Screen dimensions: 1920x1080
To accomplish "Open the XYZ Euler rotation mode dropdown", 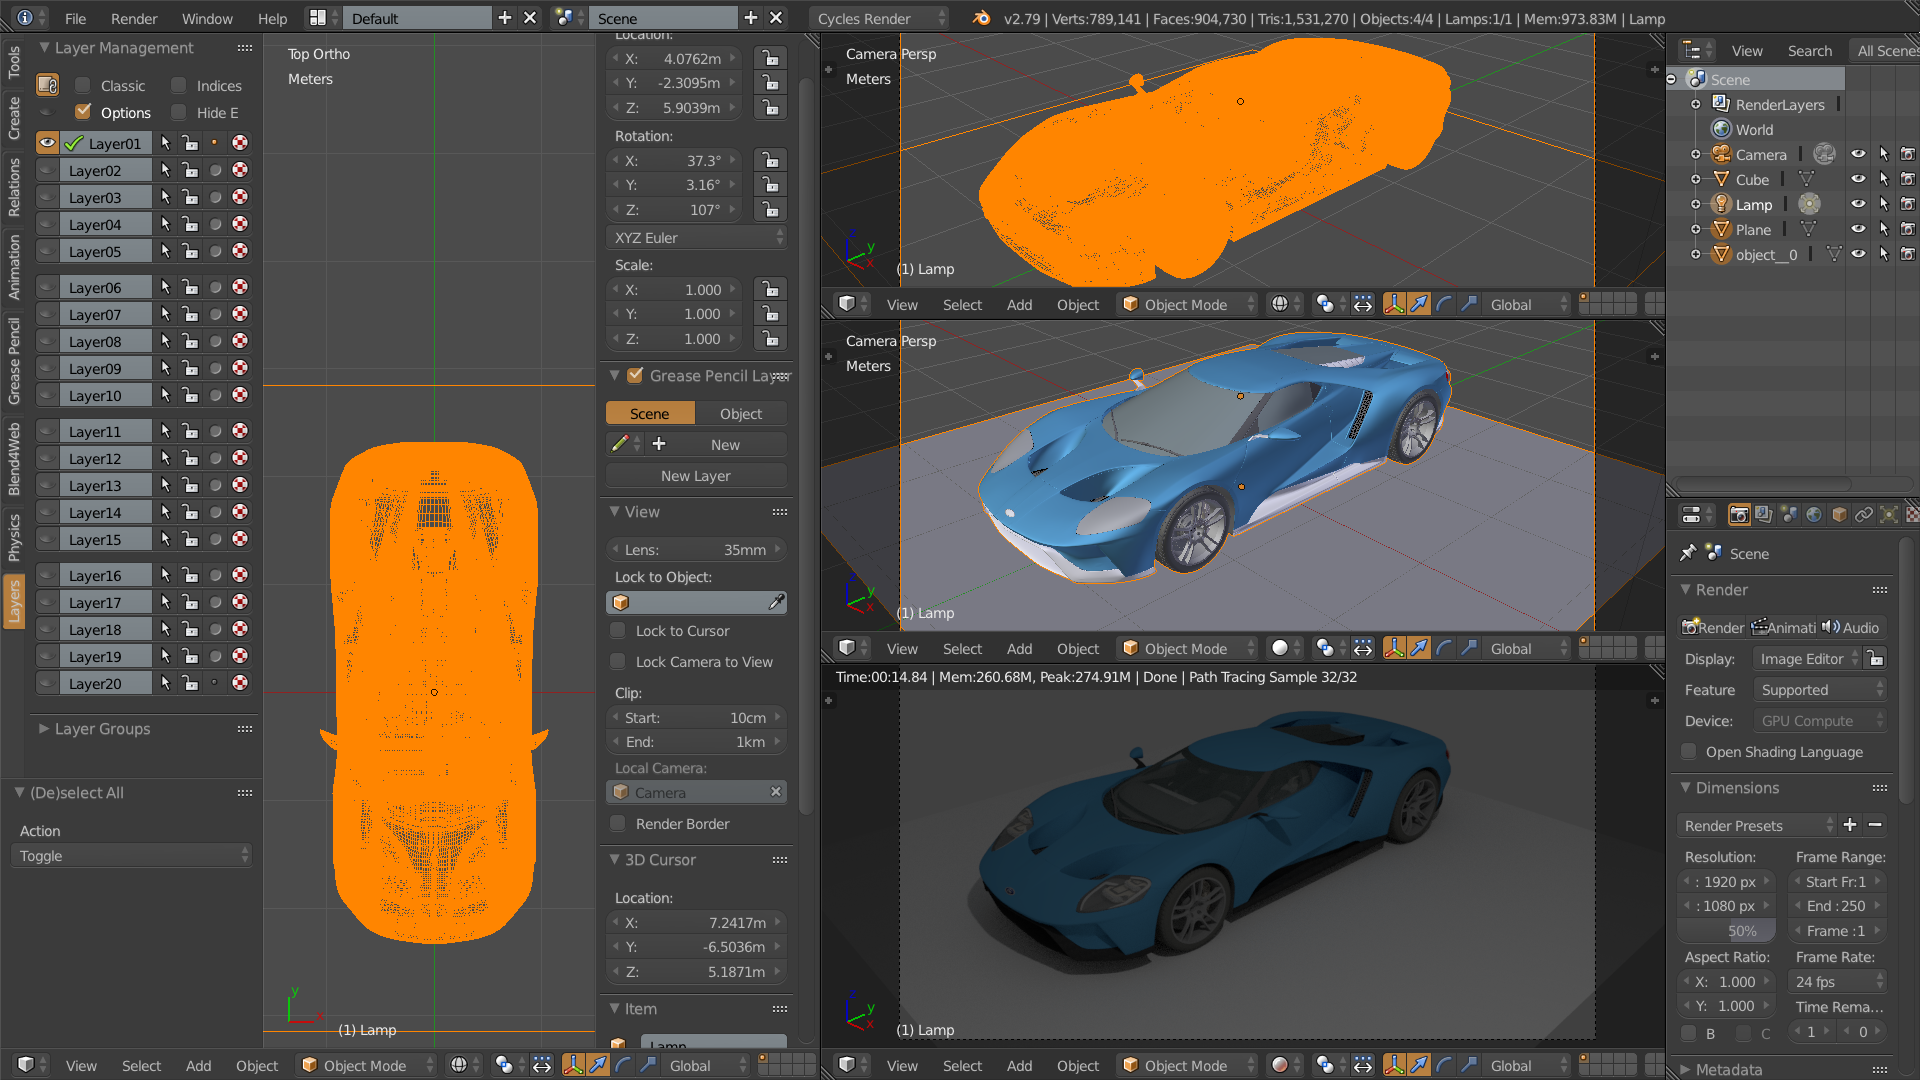I will [x=697, y=238].
